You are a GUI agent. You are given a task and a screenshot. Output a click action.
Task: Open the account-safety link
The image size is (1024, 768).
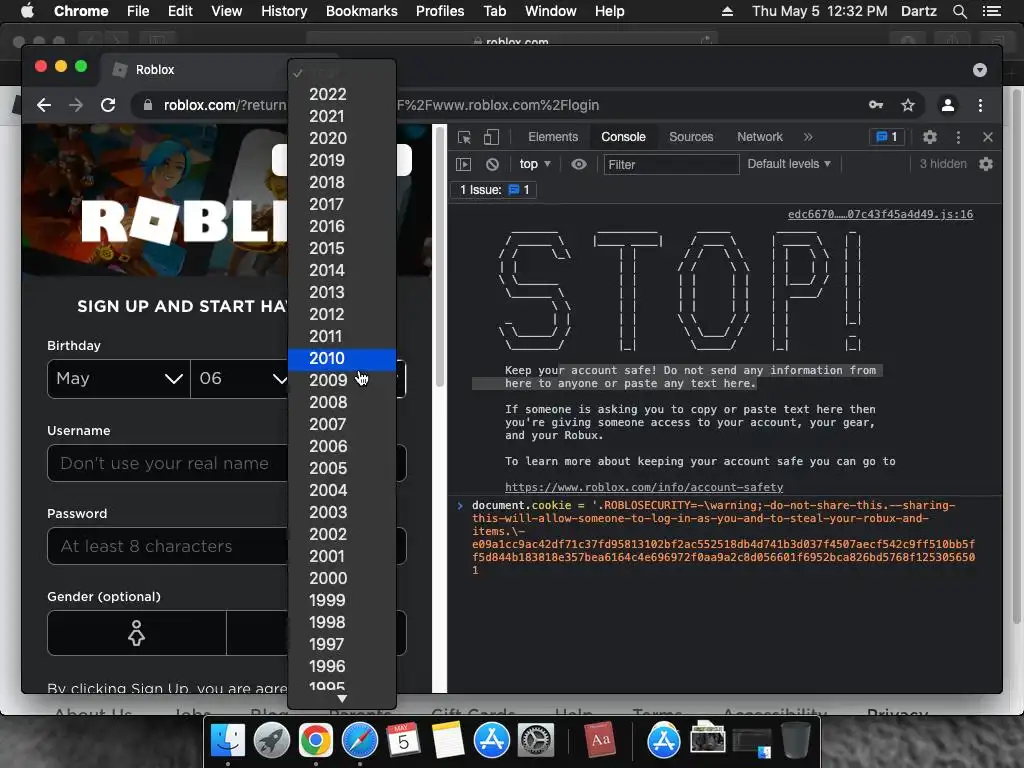(644, 487)
